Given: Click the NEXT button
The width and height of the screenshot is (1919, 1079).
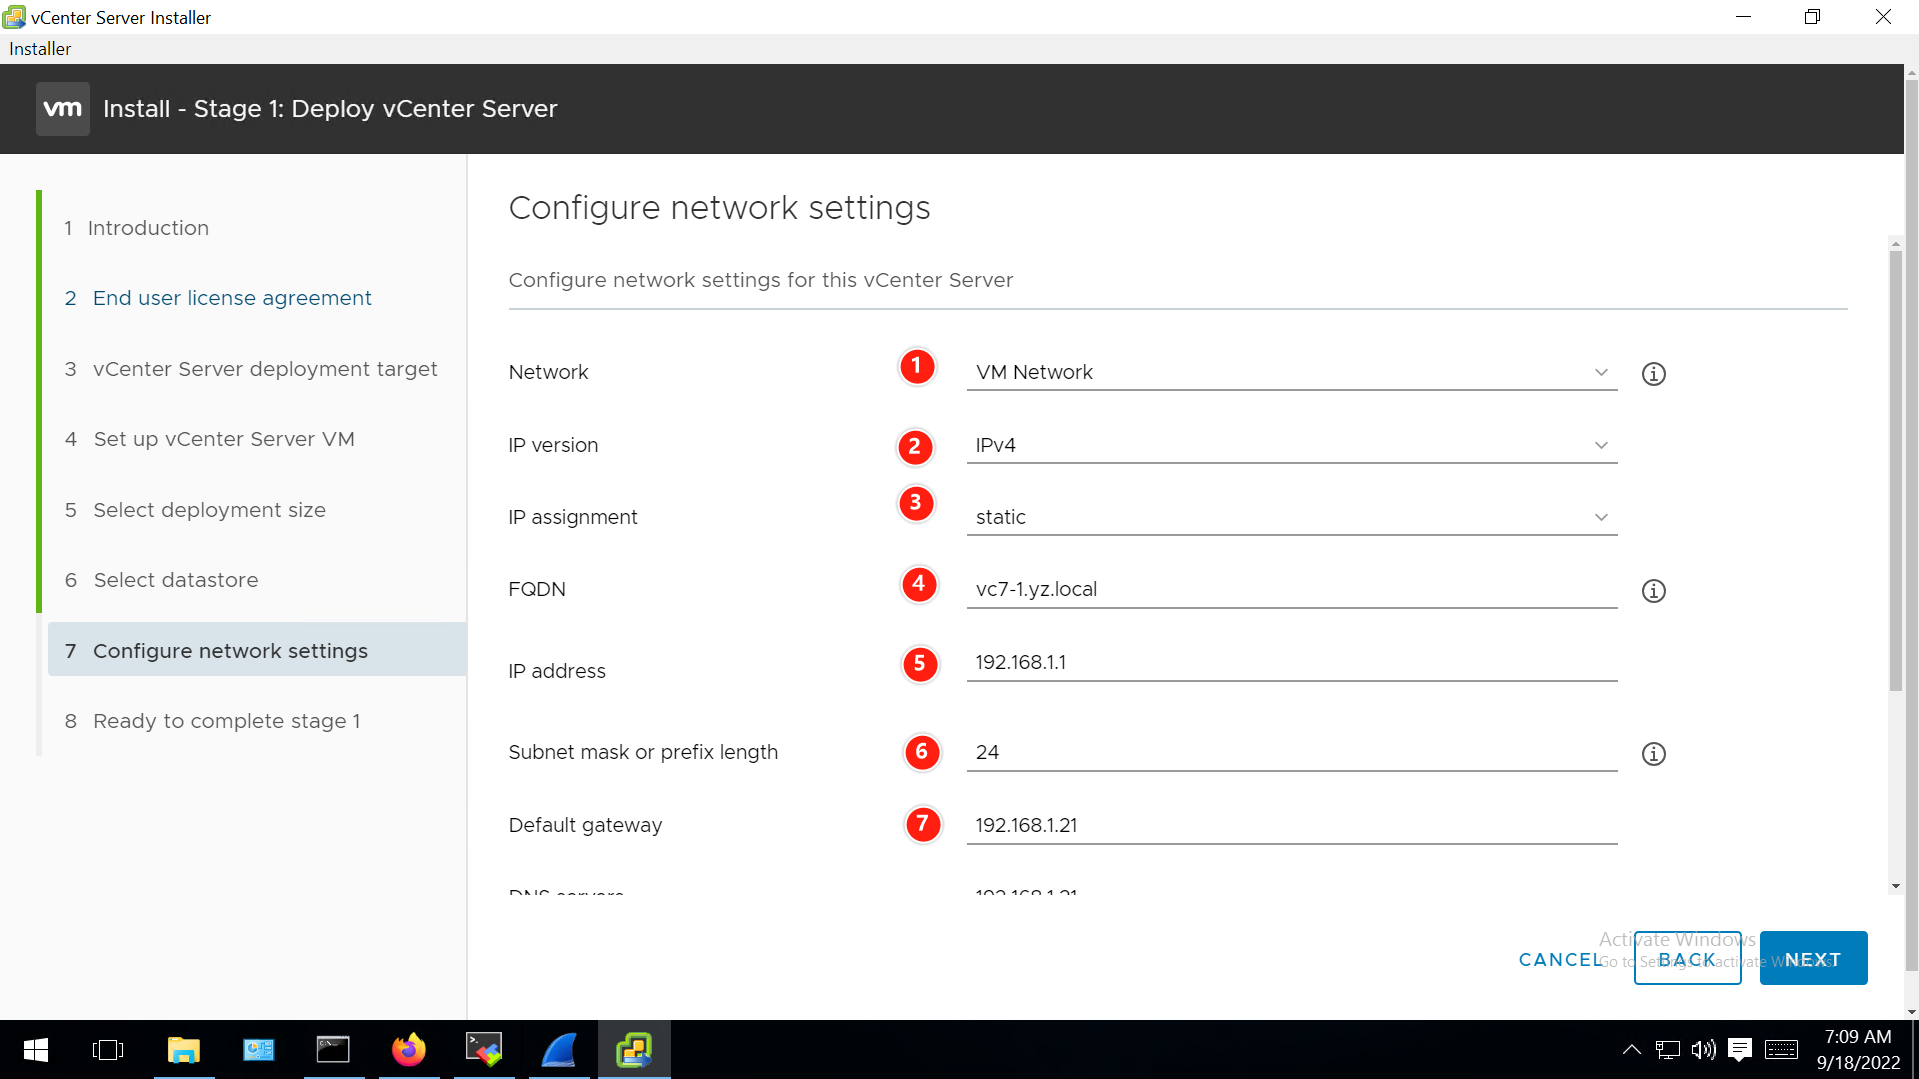Looking at the screenshot, I should pyautogui.click(x=1813, y=959).
